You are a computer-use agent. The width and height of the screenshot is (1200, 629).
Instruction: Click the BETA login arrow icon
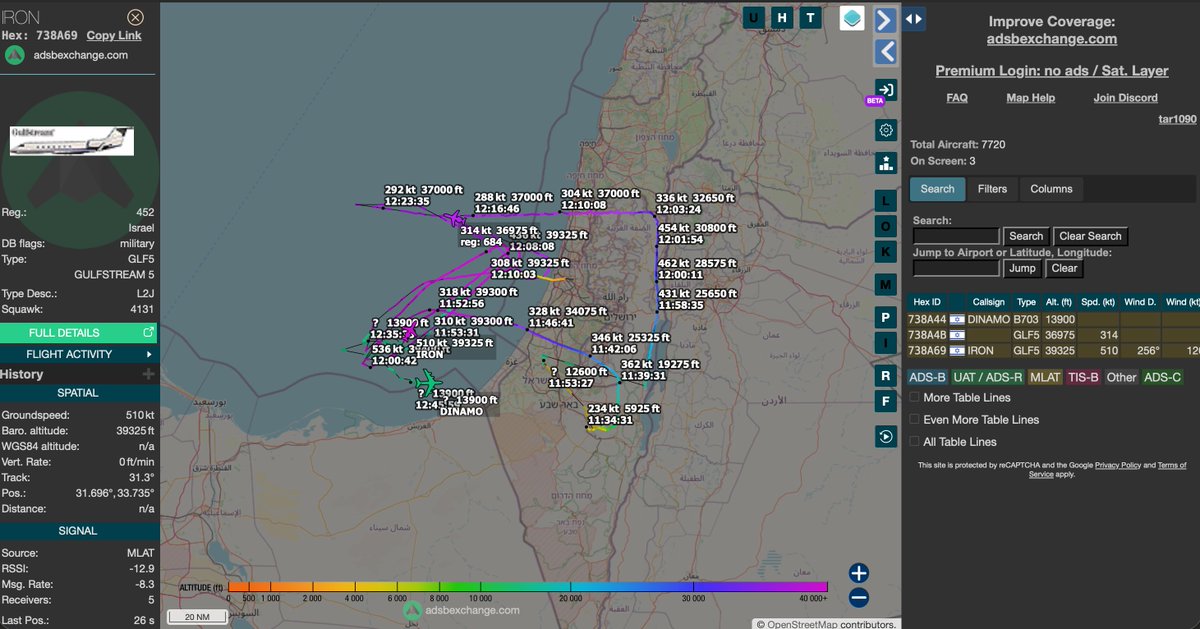[885, 90]
